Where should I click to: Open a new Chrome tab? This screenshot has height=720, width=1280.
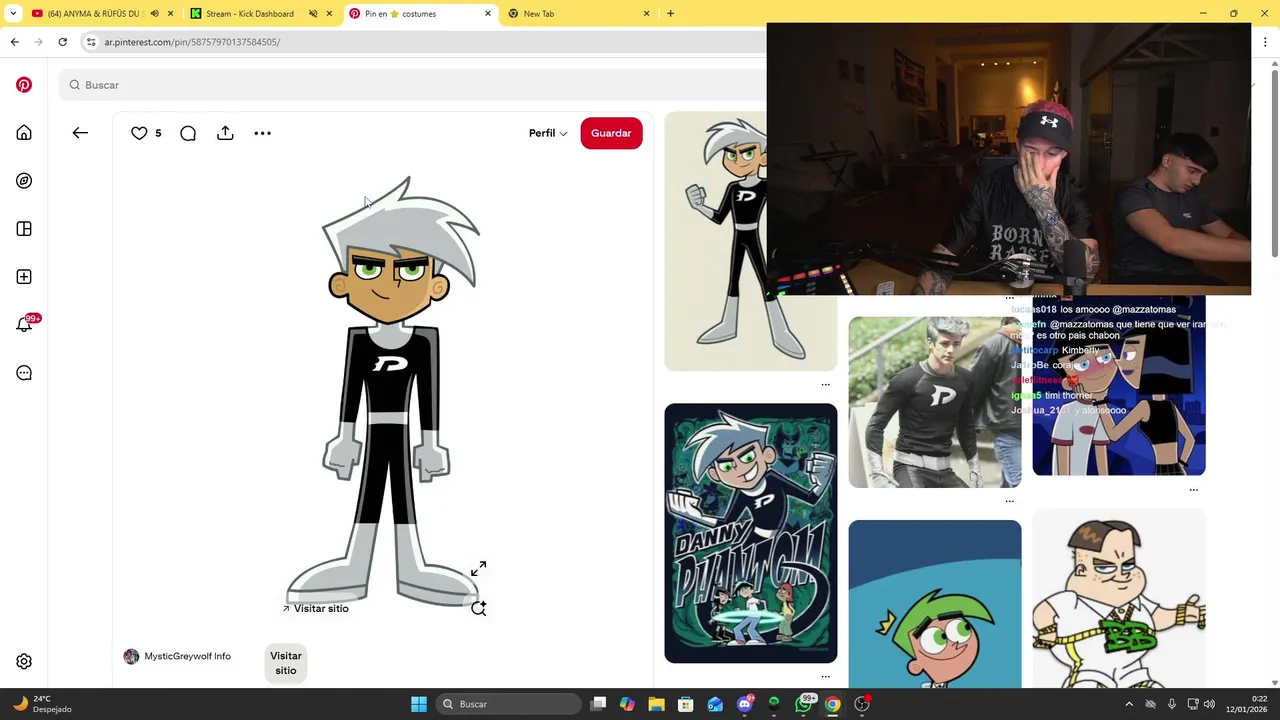[670, 14]
